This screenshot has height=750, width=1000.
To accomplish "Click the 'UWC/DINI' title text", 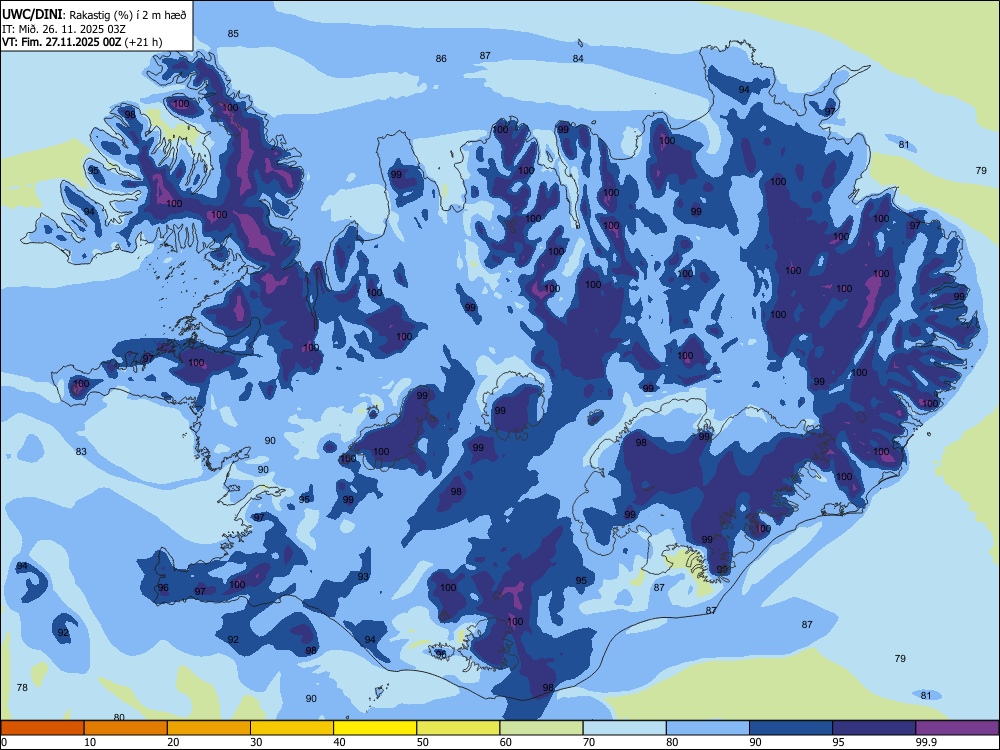I will (32, 15).
